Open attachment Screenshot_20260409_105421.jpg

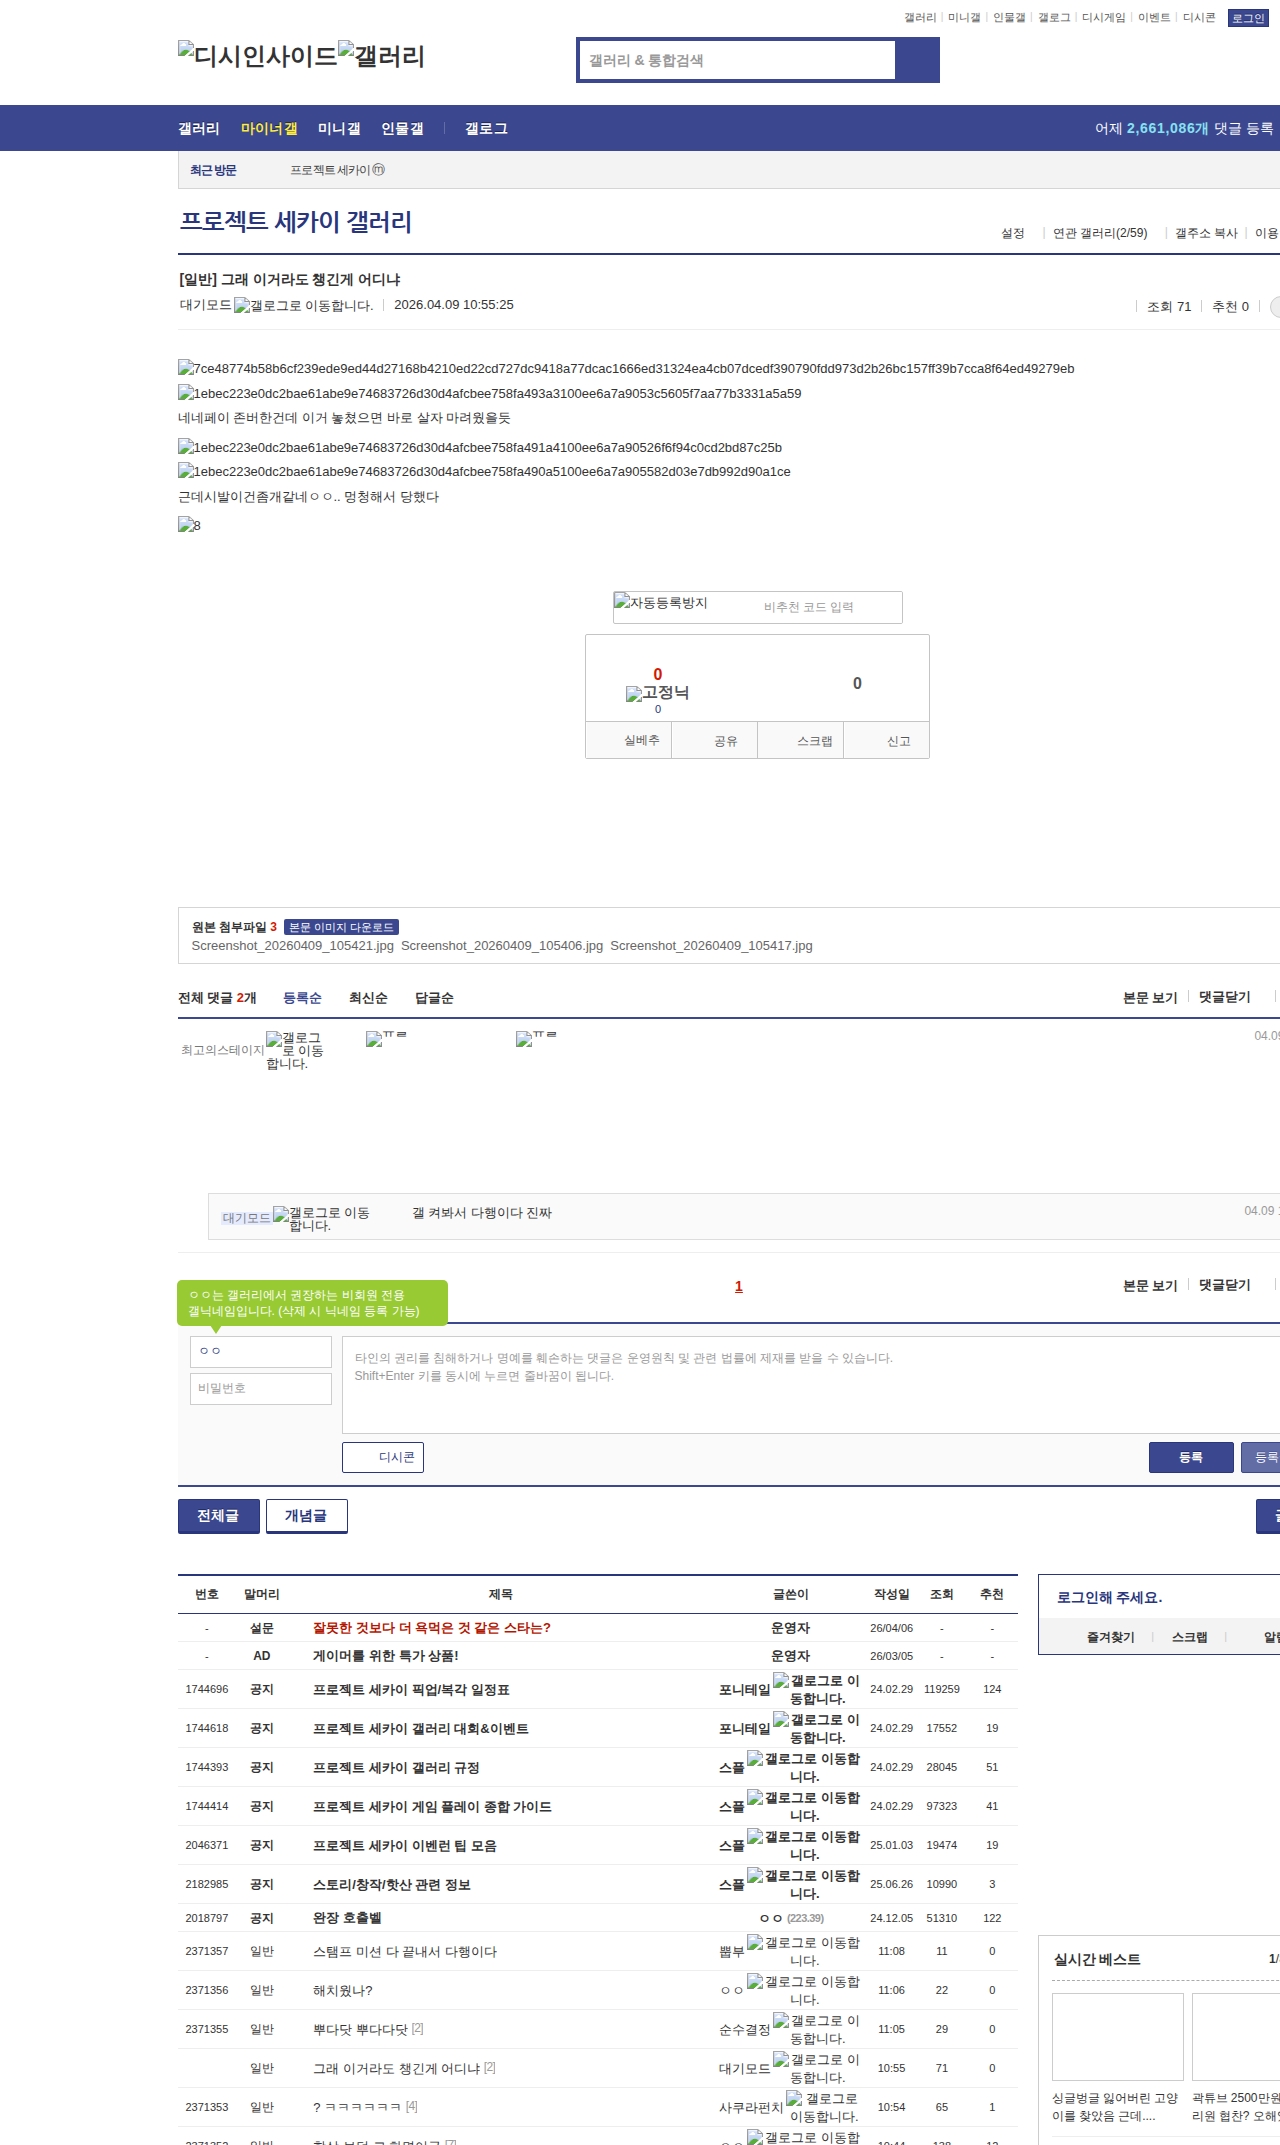click(293, 946)
